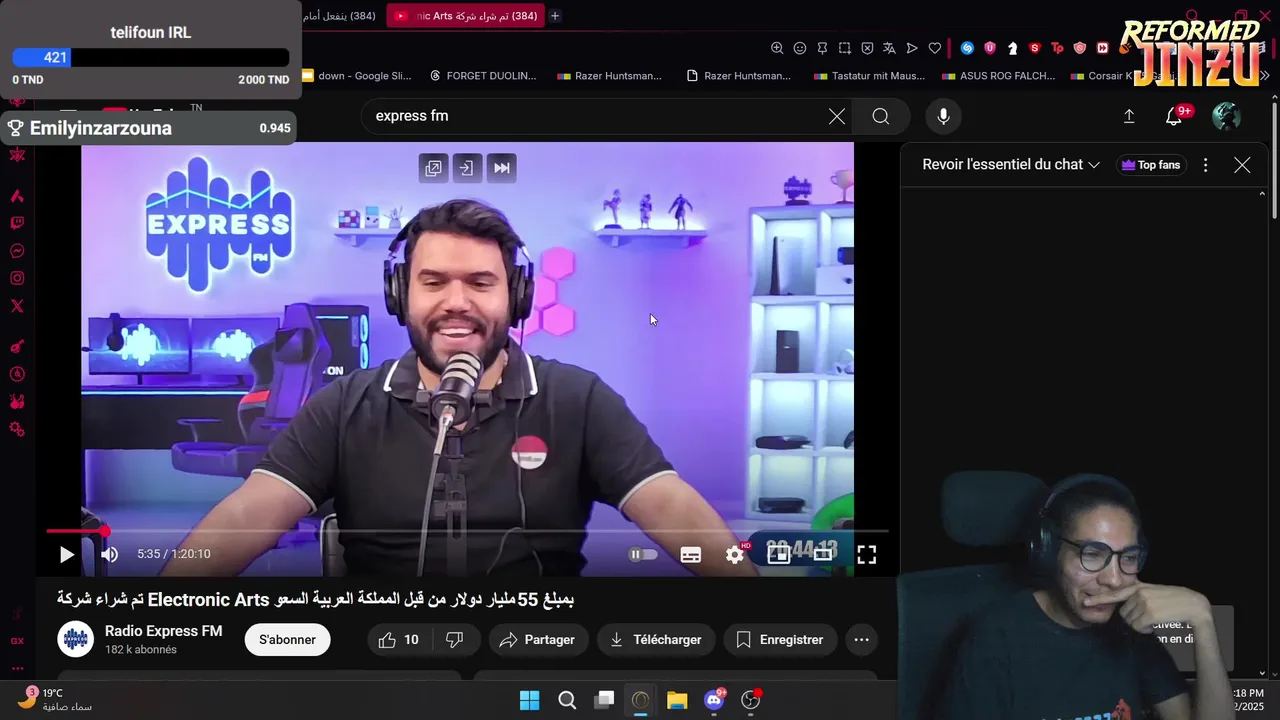The width and height of the screenshot is (1280, 720).
Task: Open Discord from the taskbar
Action: [714, 700]
